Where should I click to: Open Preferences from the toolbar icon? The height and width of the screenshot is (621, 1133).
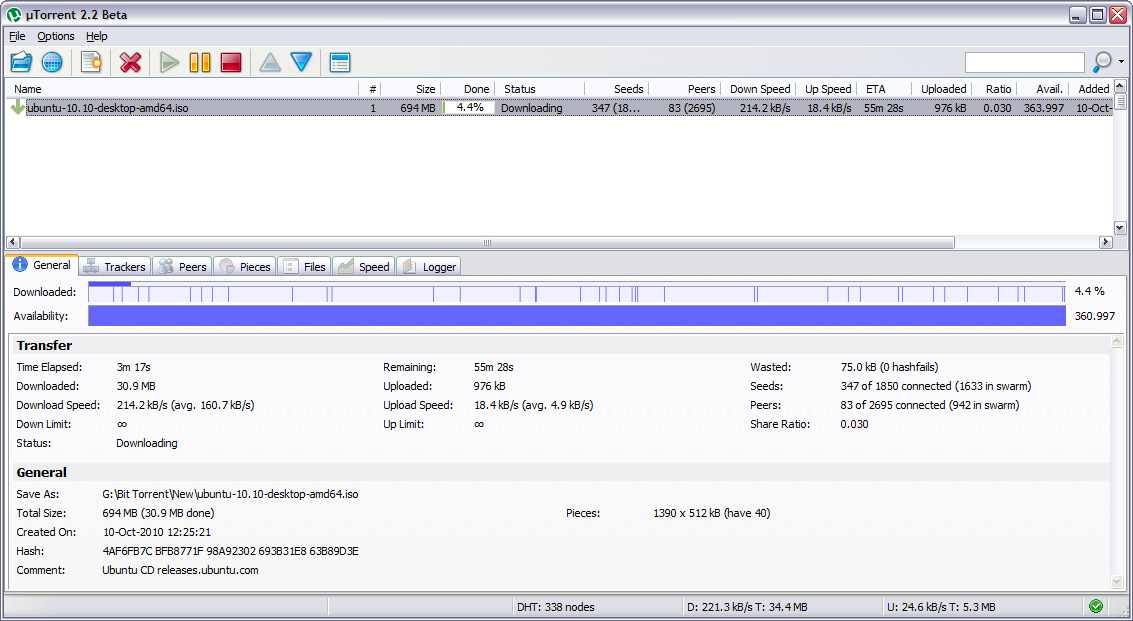[340, 62]
